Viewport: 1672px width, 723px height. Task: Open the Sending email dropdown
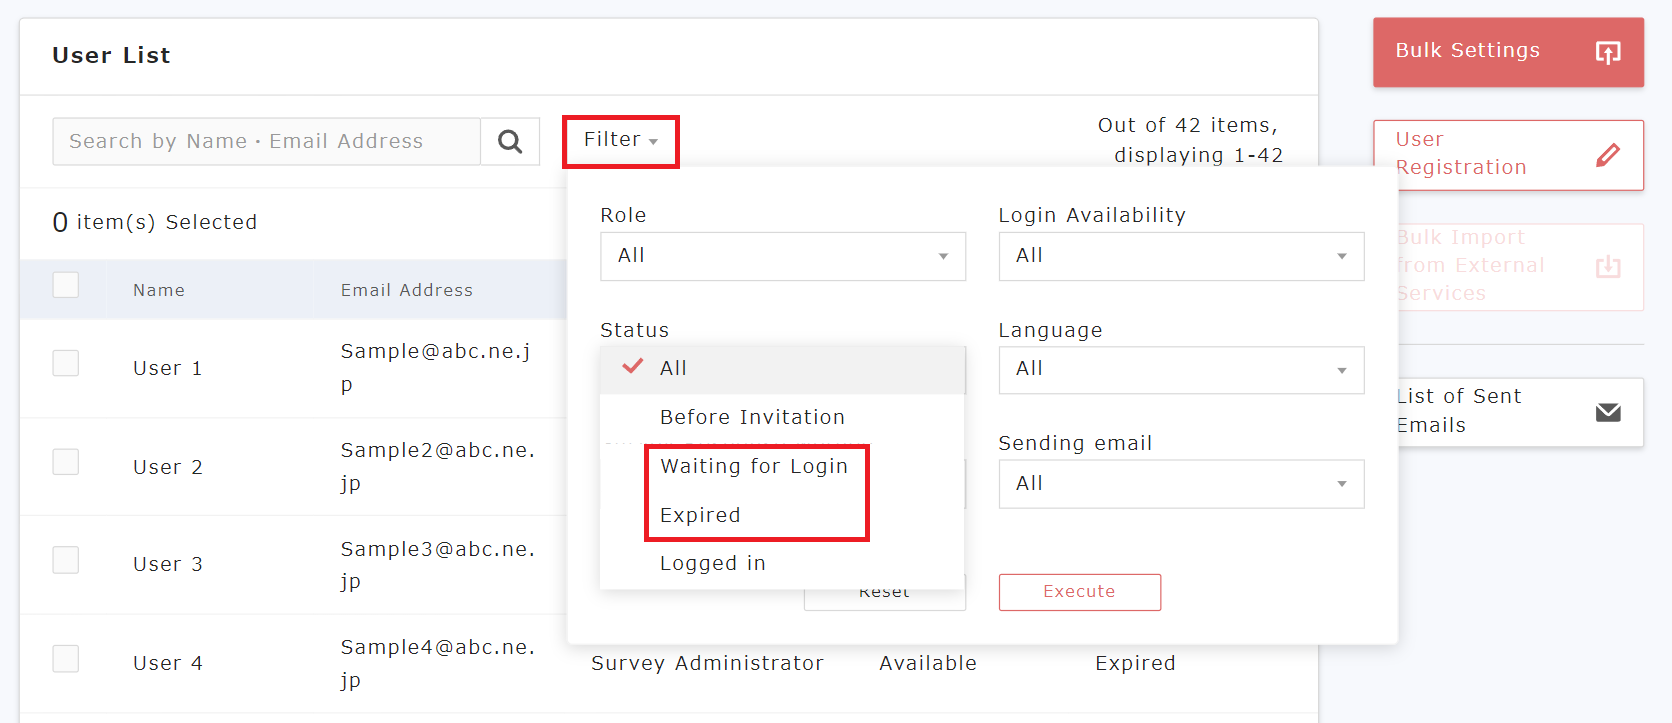click(x=1180, y=484)
